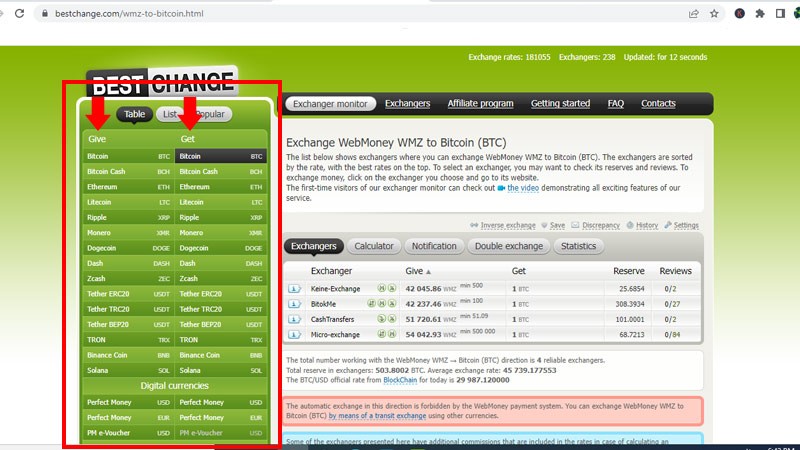Click the browser share page icon

[x=693, y=14]
